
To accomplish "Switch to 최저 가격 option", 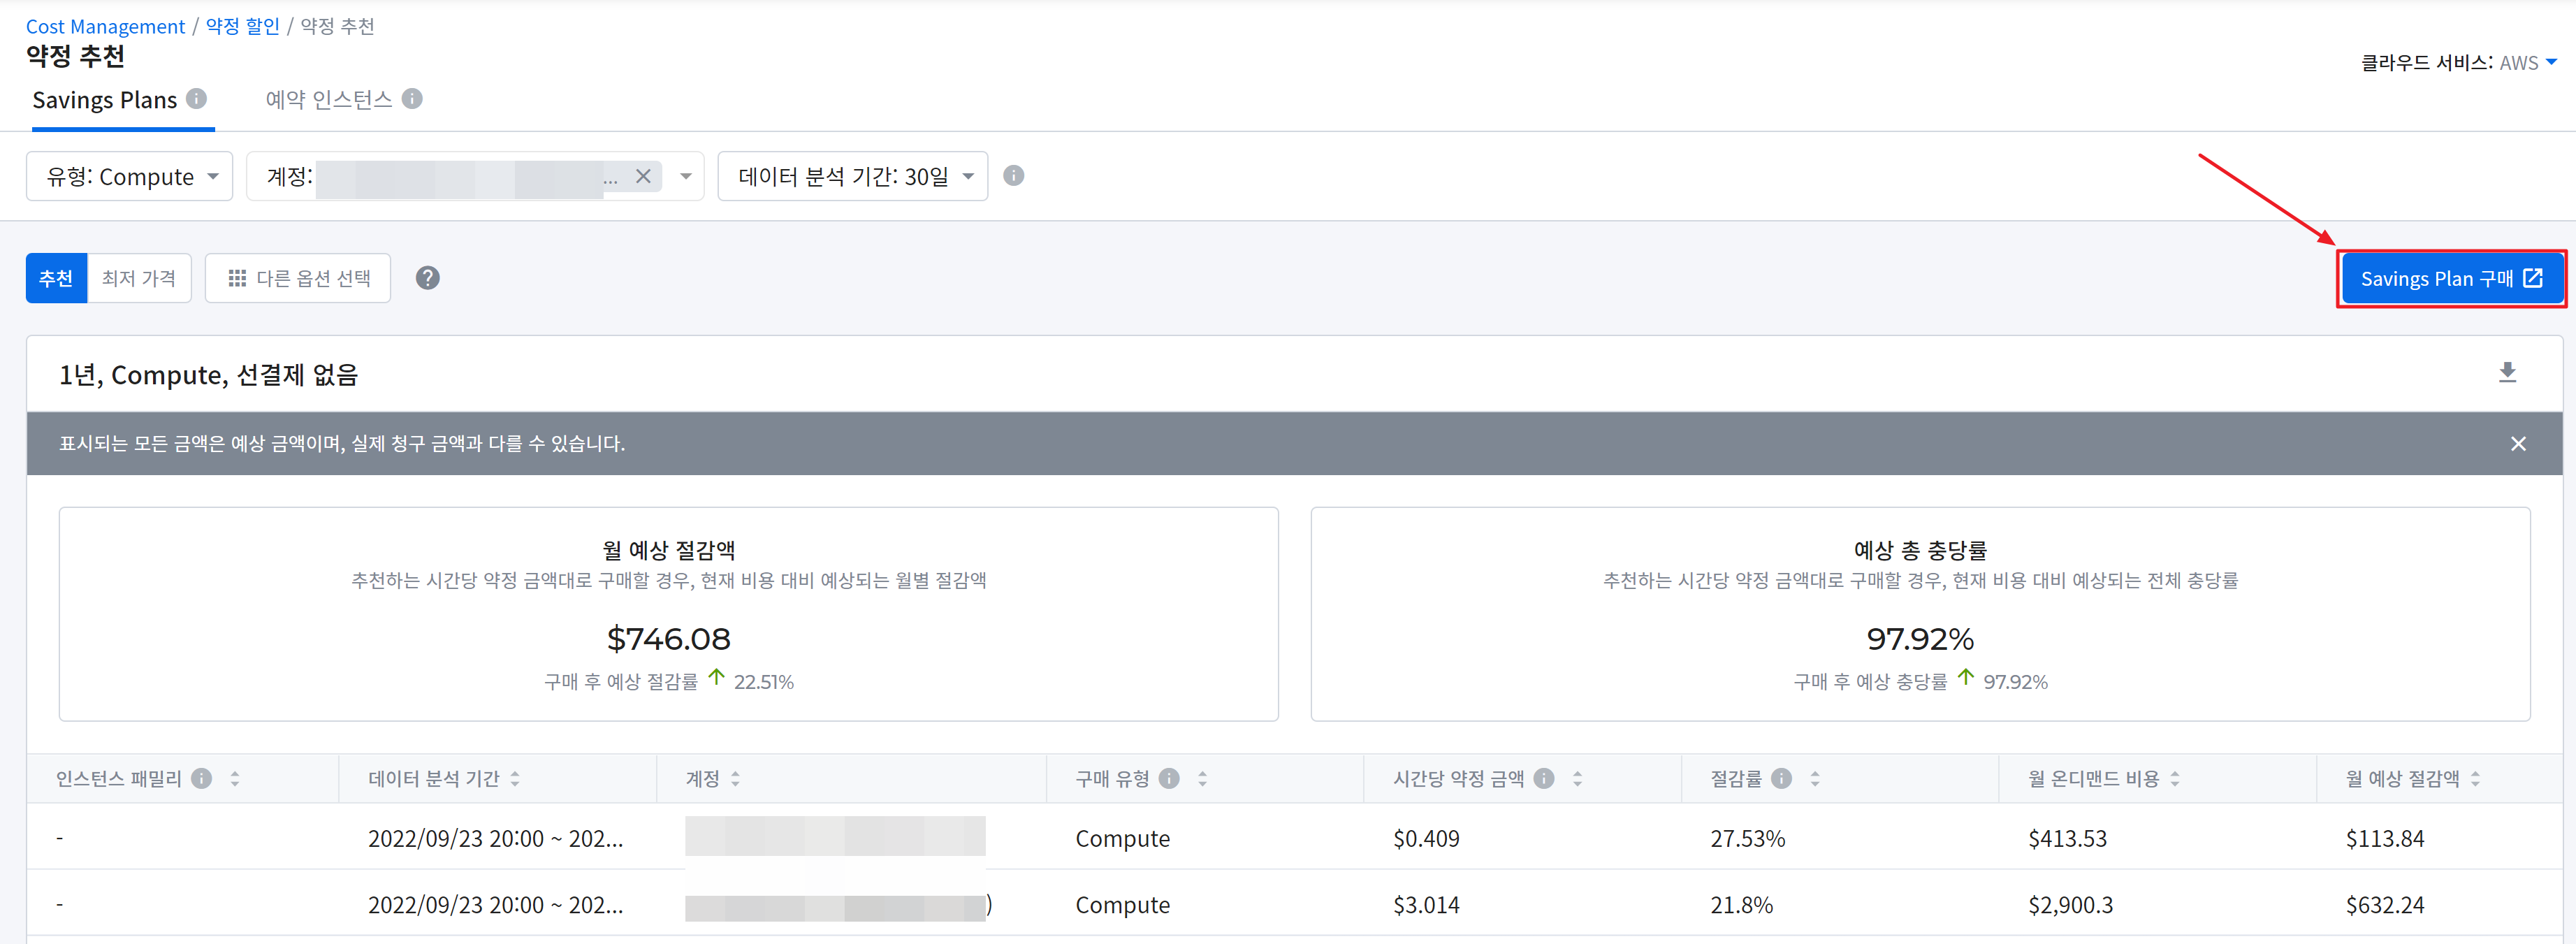I will point(139,278).
